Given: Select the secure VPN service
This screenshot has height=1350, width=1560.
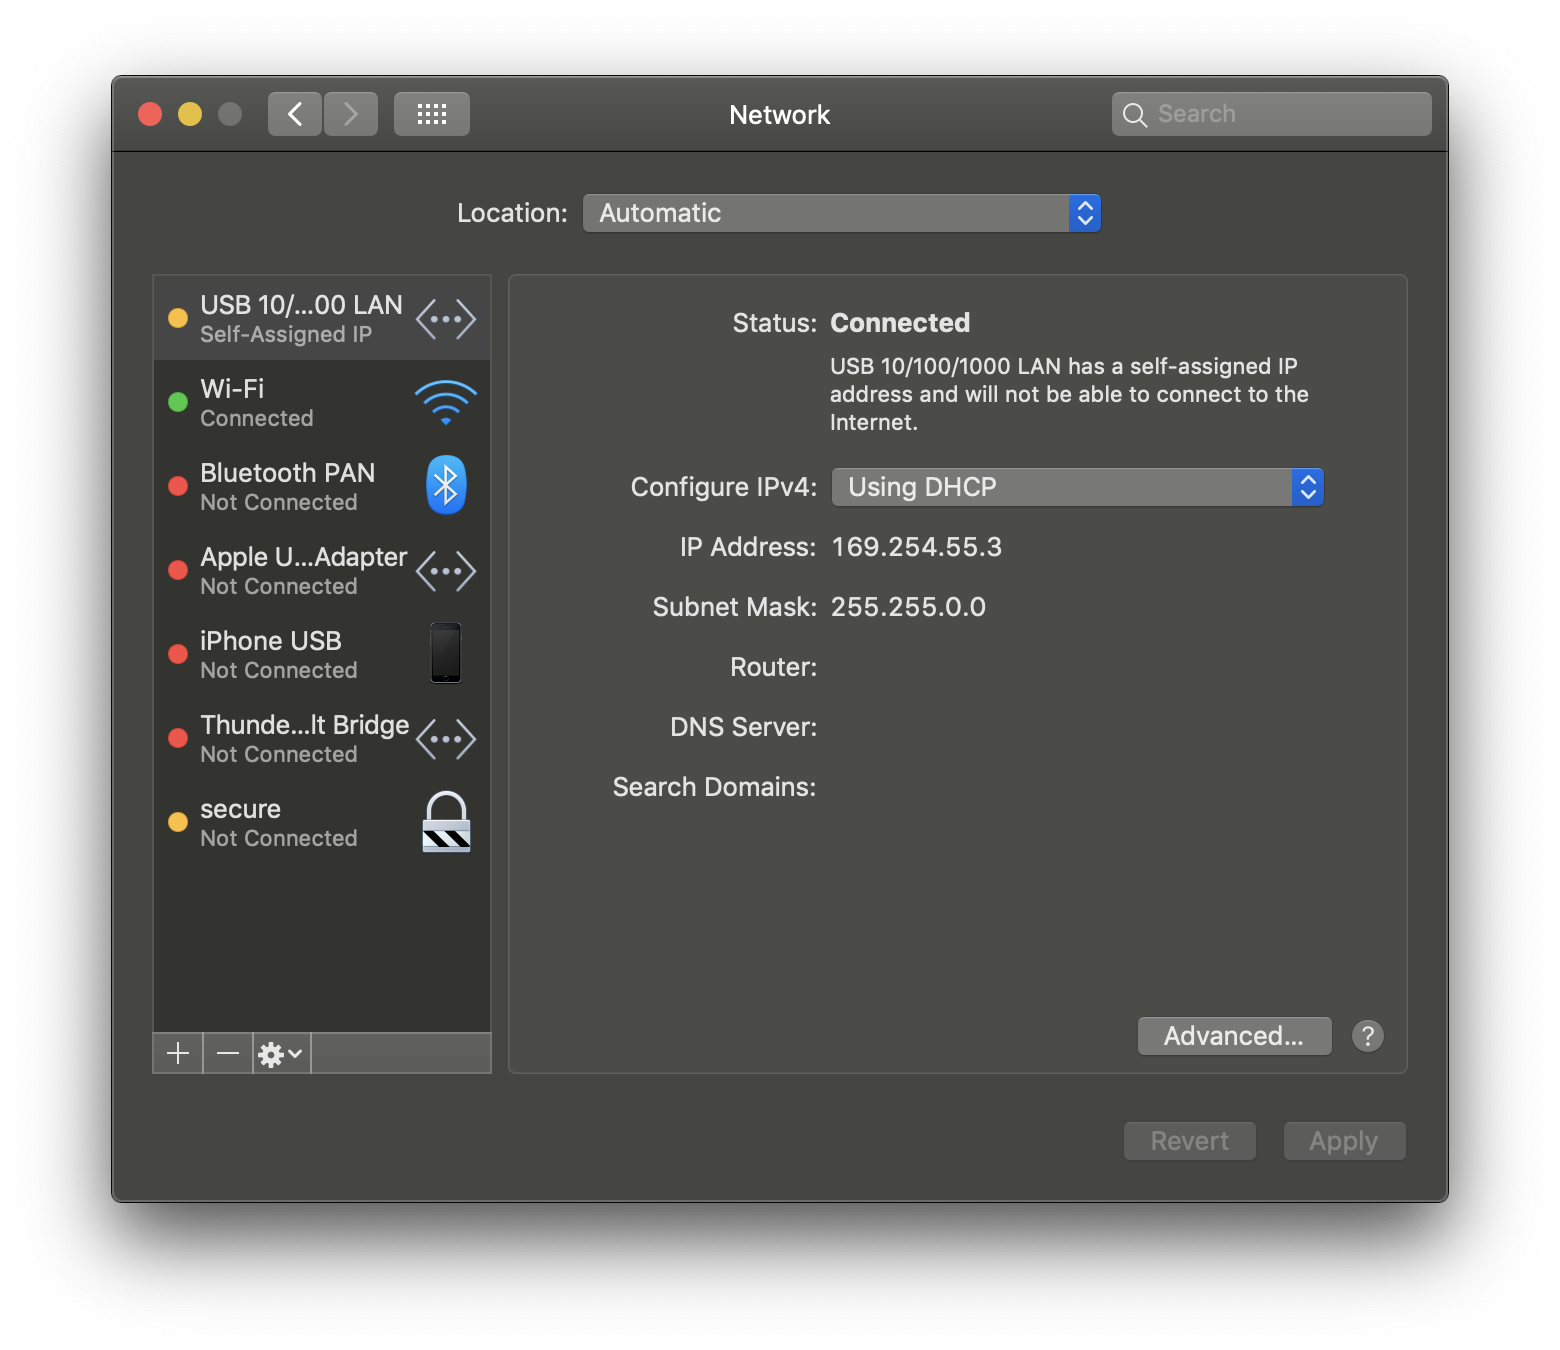Looking at the screenshot, I should coord(322,822).
